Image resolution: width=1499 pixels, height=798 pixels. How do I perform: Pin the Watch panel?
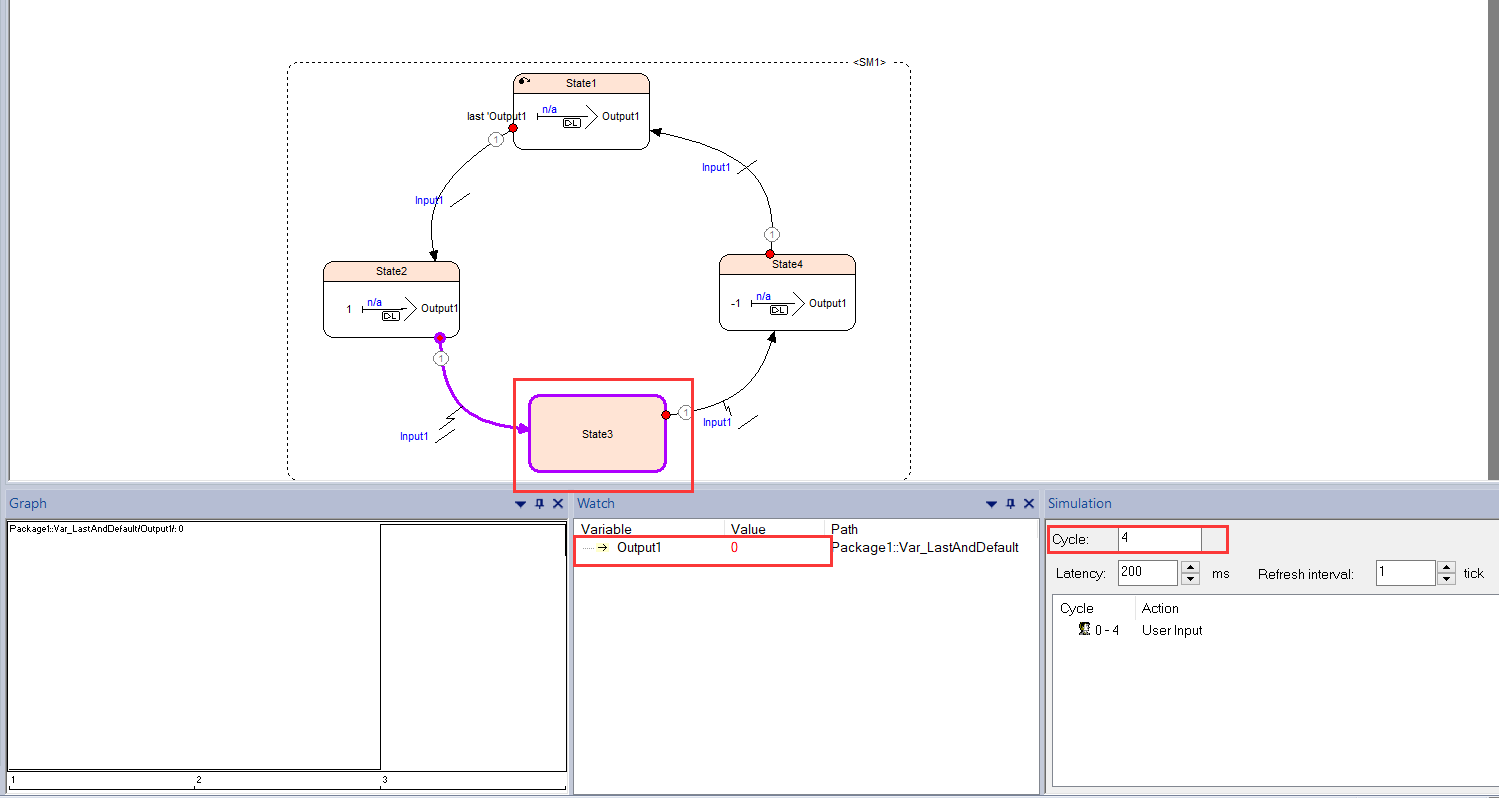point(1010,504)
